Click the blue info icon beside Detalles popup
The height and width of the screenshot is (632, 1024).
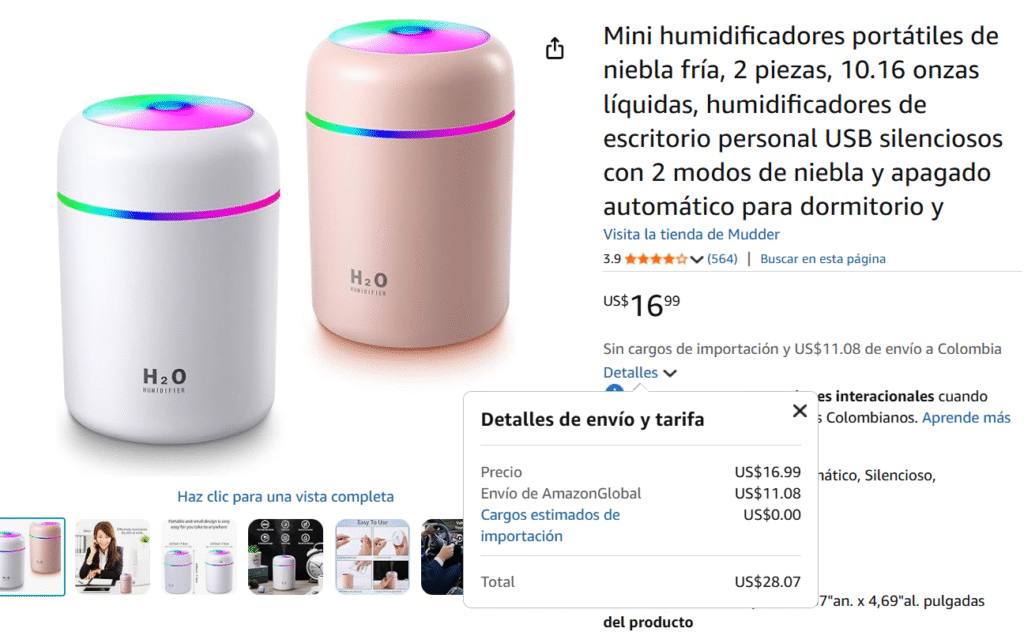click(614, 390)
